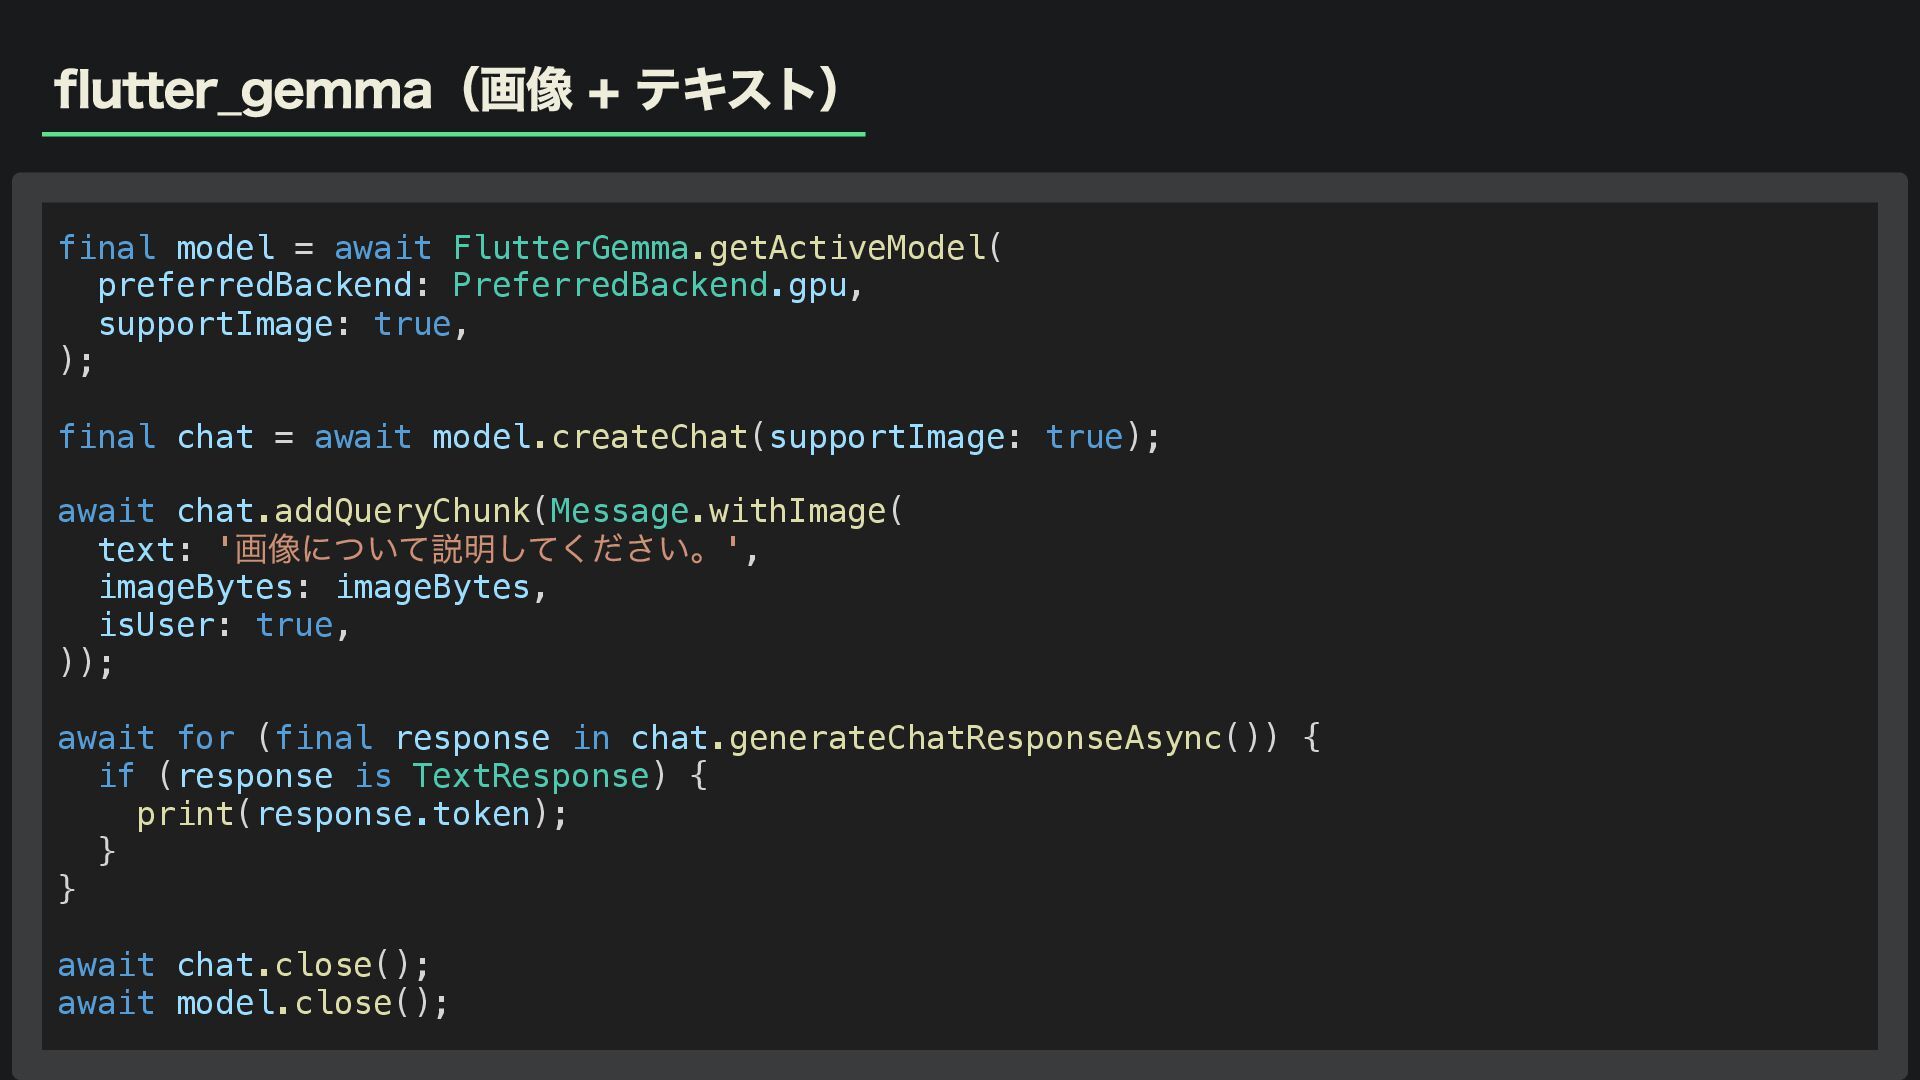
Task: Click the TextResponse type name
Action: [x=530, y=776]
